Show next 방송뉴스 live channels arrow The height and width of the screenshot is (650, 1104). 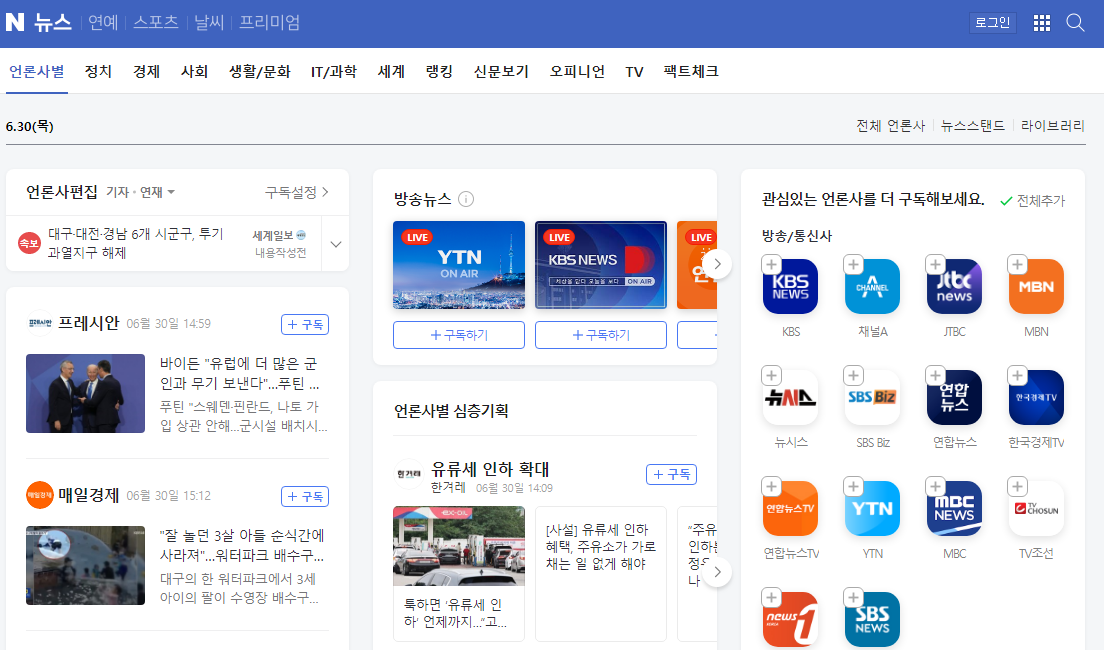click(x=717, y=264)
